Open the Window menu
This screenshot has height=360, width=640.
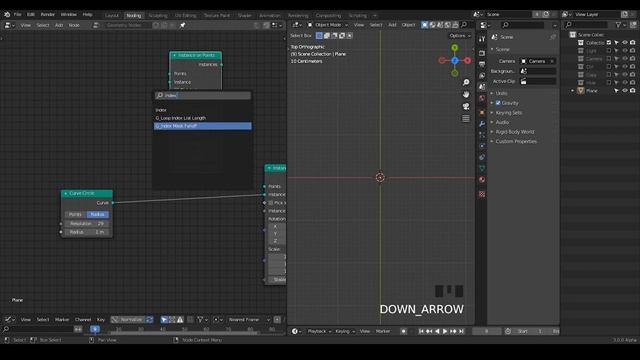pyautogui.click(x=69, y=14)
